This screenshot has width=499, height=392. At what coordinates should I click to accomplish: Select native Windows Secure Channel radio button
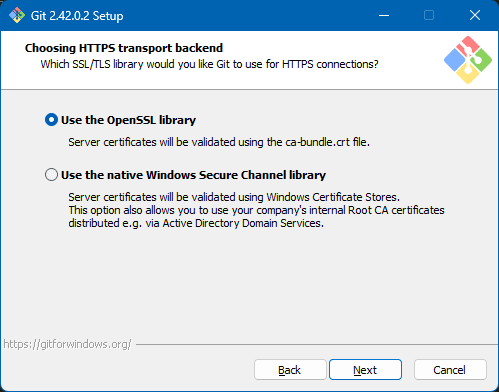(x=51, y=175)
